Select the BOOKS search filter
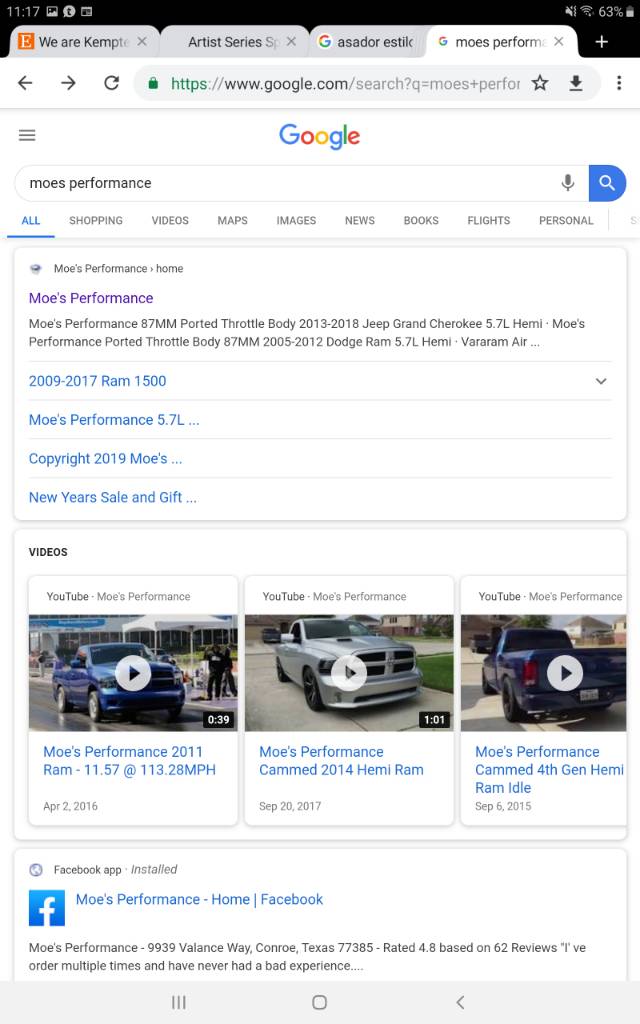This screenshot has width=640, height=1024. [421, 221]
